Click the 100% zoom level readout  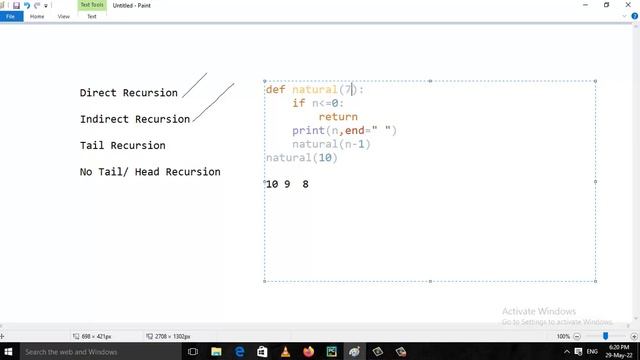(563, 336)
